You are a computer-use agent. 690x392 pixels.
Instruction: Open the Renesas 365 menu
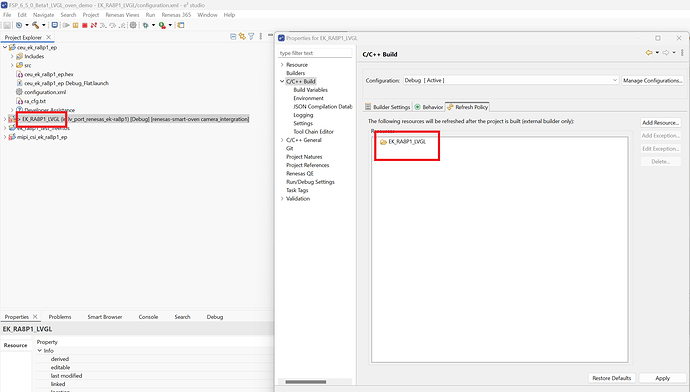click(x=176, y=15)
